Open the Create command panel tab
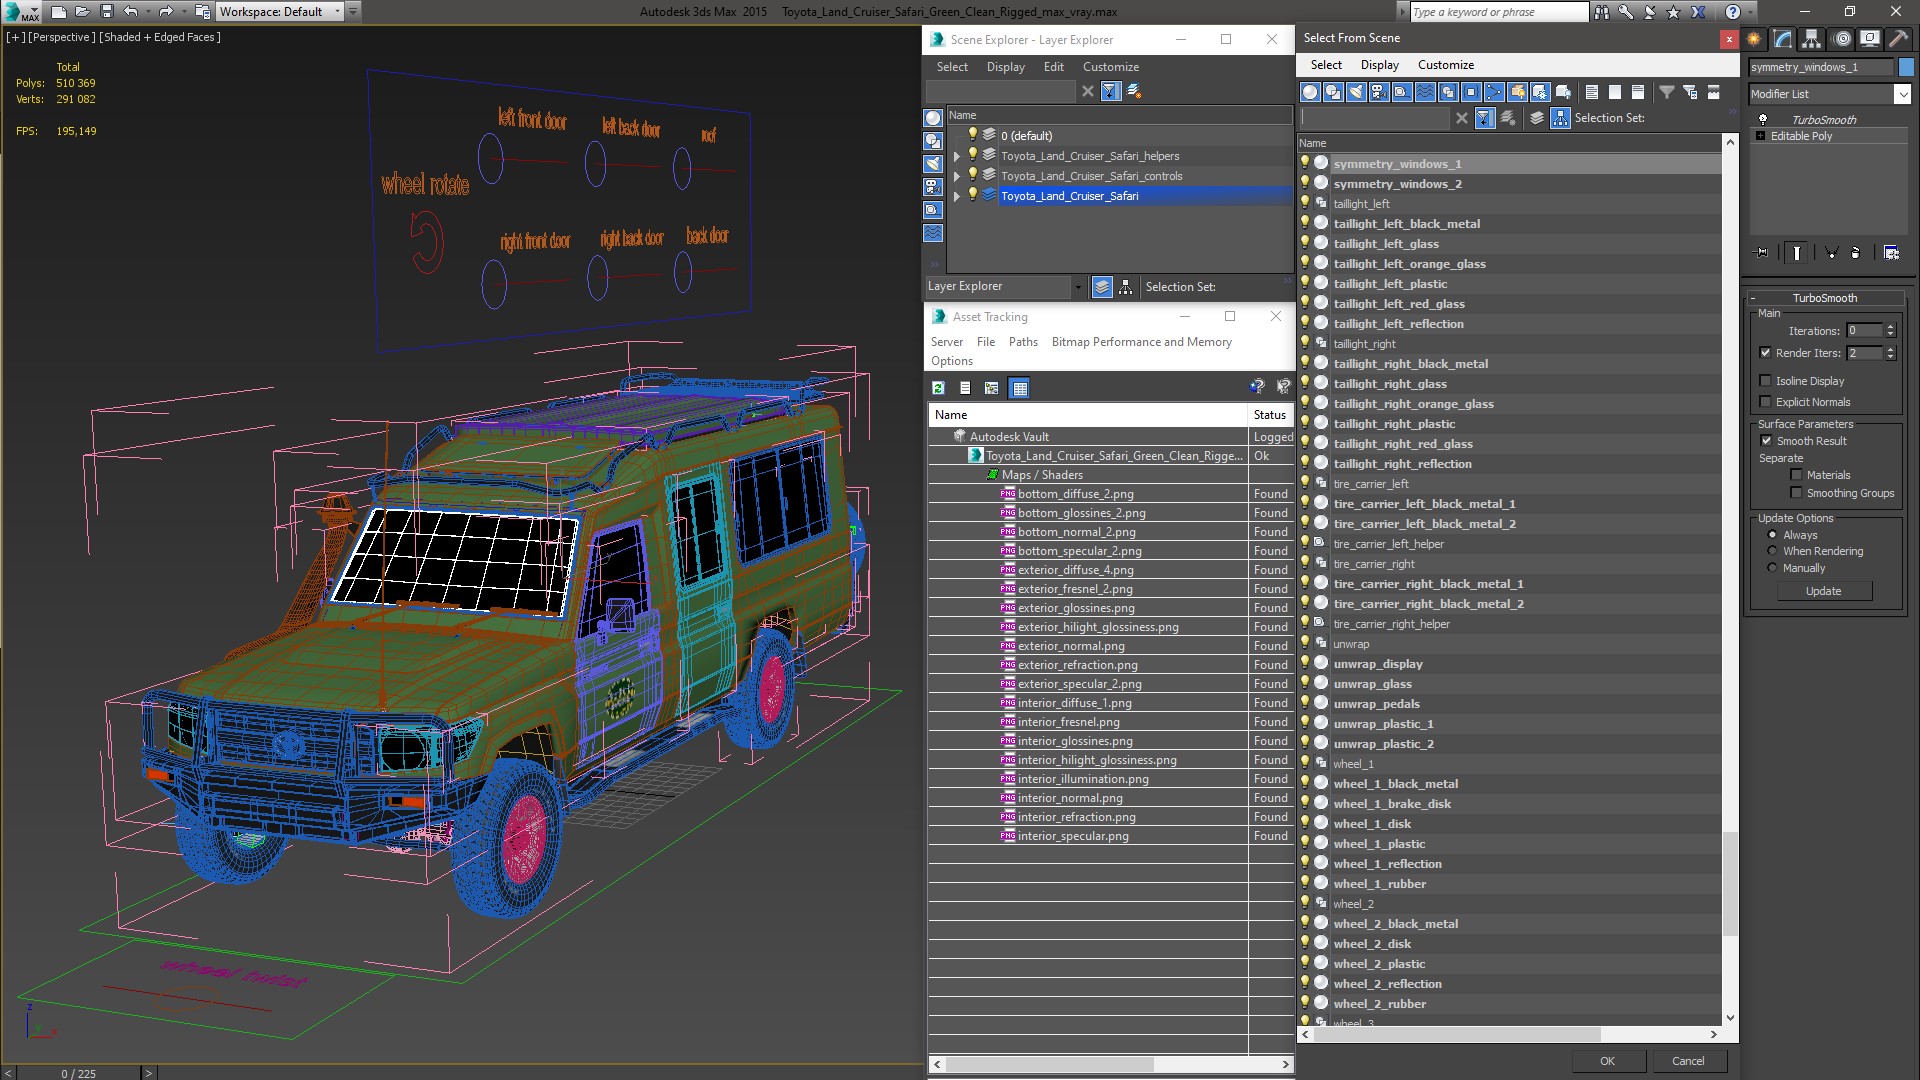This screenshot has height=1080, width=1920. click(1754, 39)
